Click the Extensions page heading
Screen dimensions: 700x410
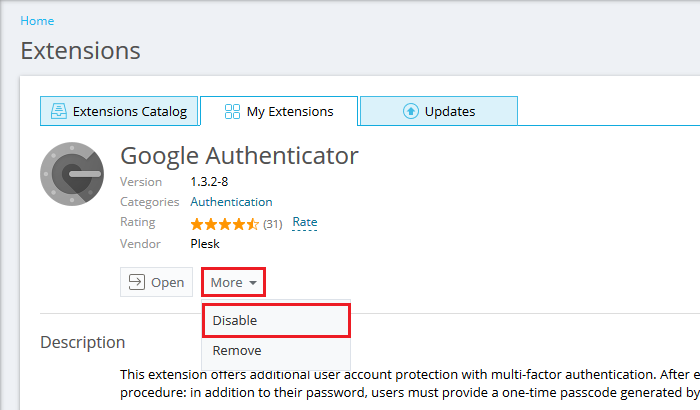point(80,50)
